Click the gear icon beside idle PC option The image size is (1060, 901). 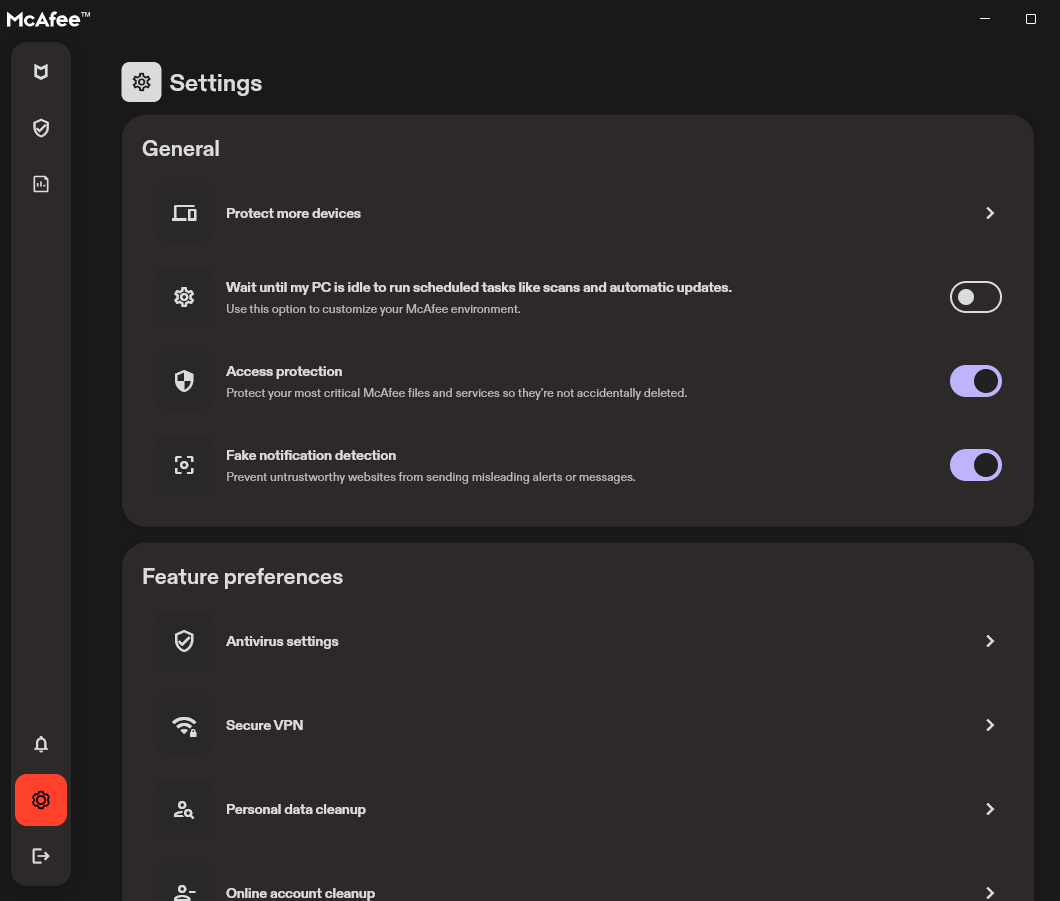pyautogui.click(x=184, y=297)
